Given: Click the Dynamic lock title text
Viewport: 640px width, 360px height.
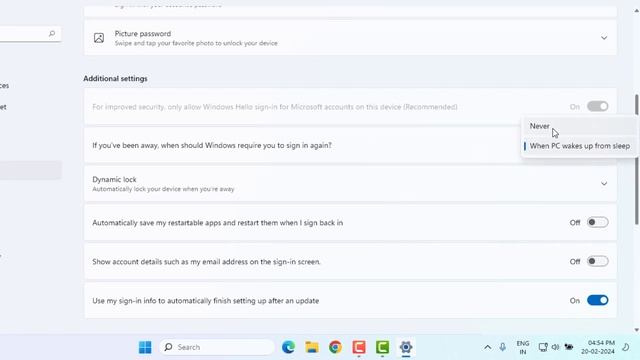Looking at the screenshot, I should tap(114, 179).
